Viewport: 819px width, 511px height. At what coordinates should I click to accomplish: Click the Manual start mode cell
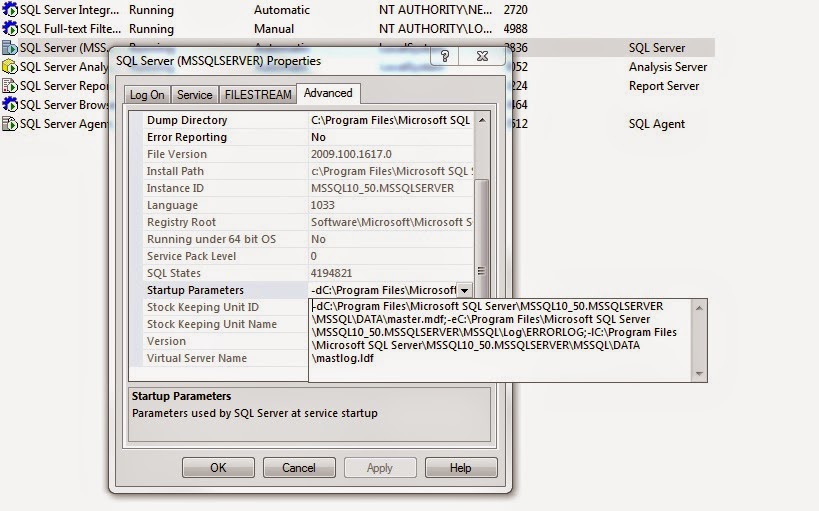[274, 29]
